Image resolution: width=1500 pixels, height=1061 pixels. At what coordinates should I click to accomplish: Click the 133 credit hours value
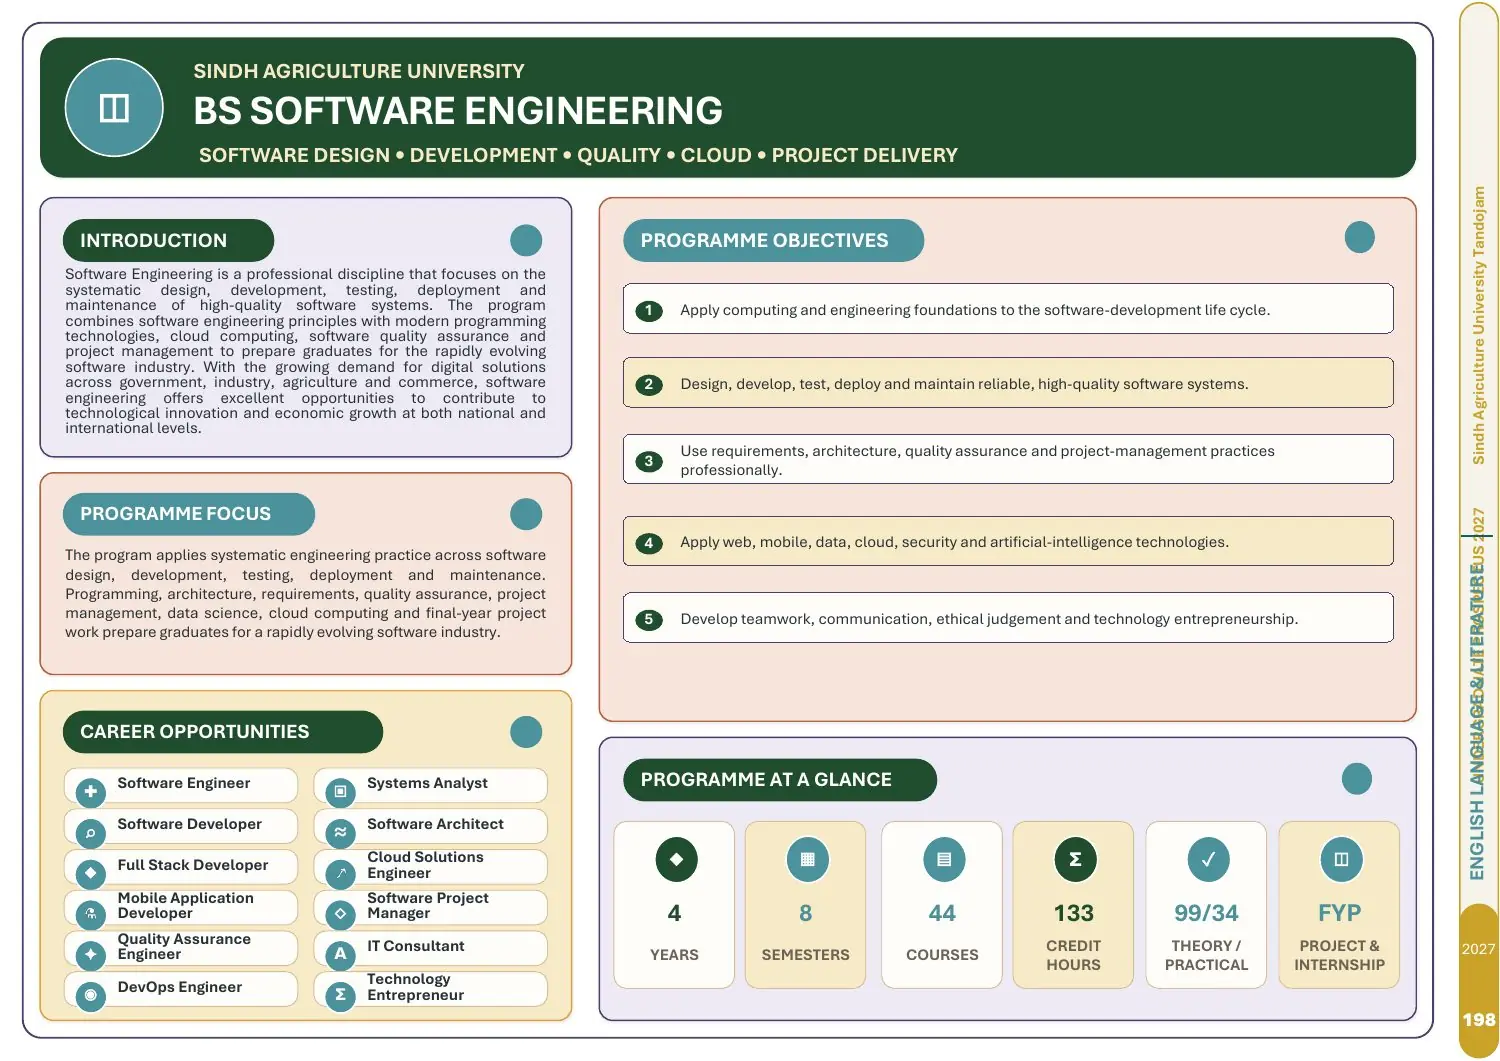click(x=1074, y=913)
